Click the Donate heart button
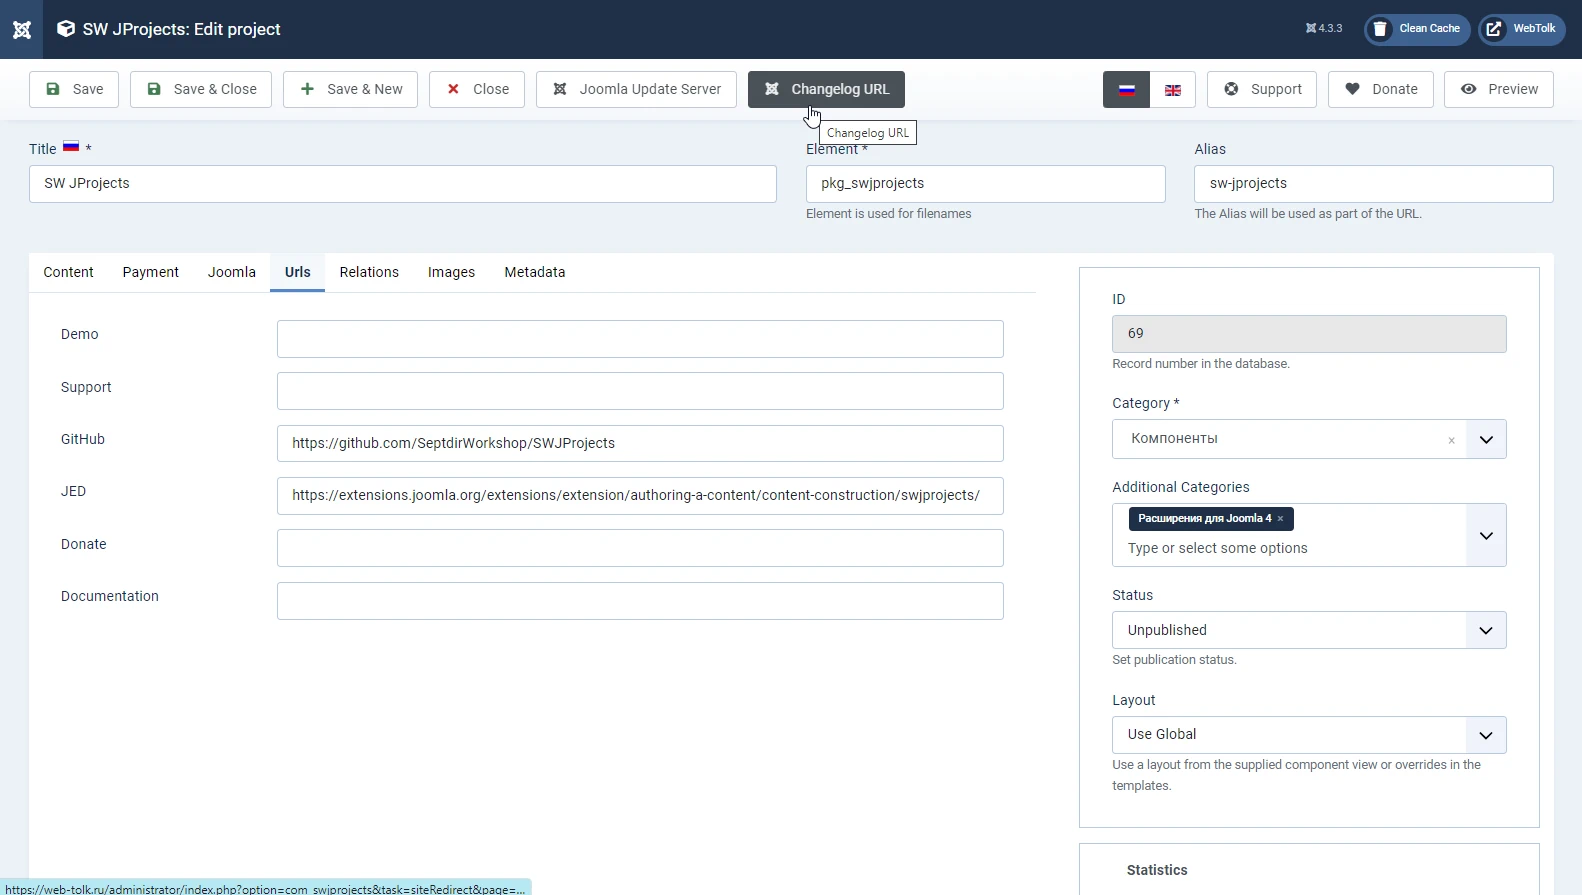Image resolution: width=1582 pixels, height=895 pixels. (1380, 89)
